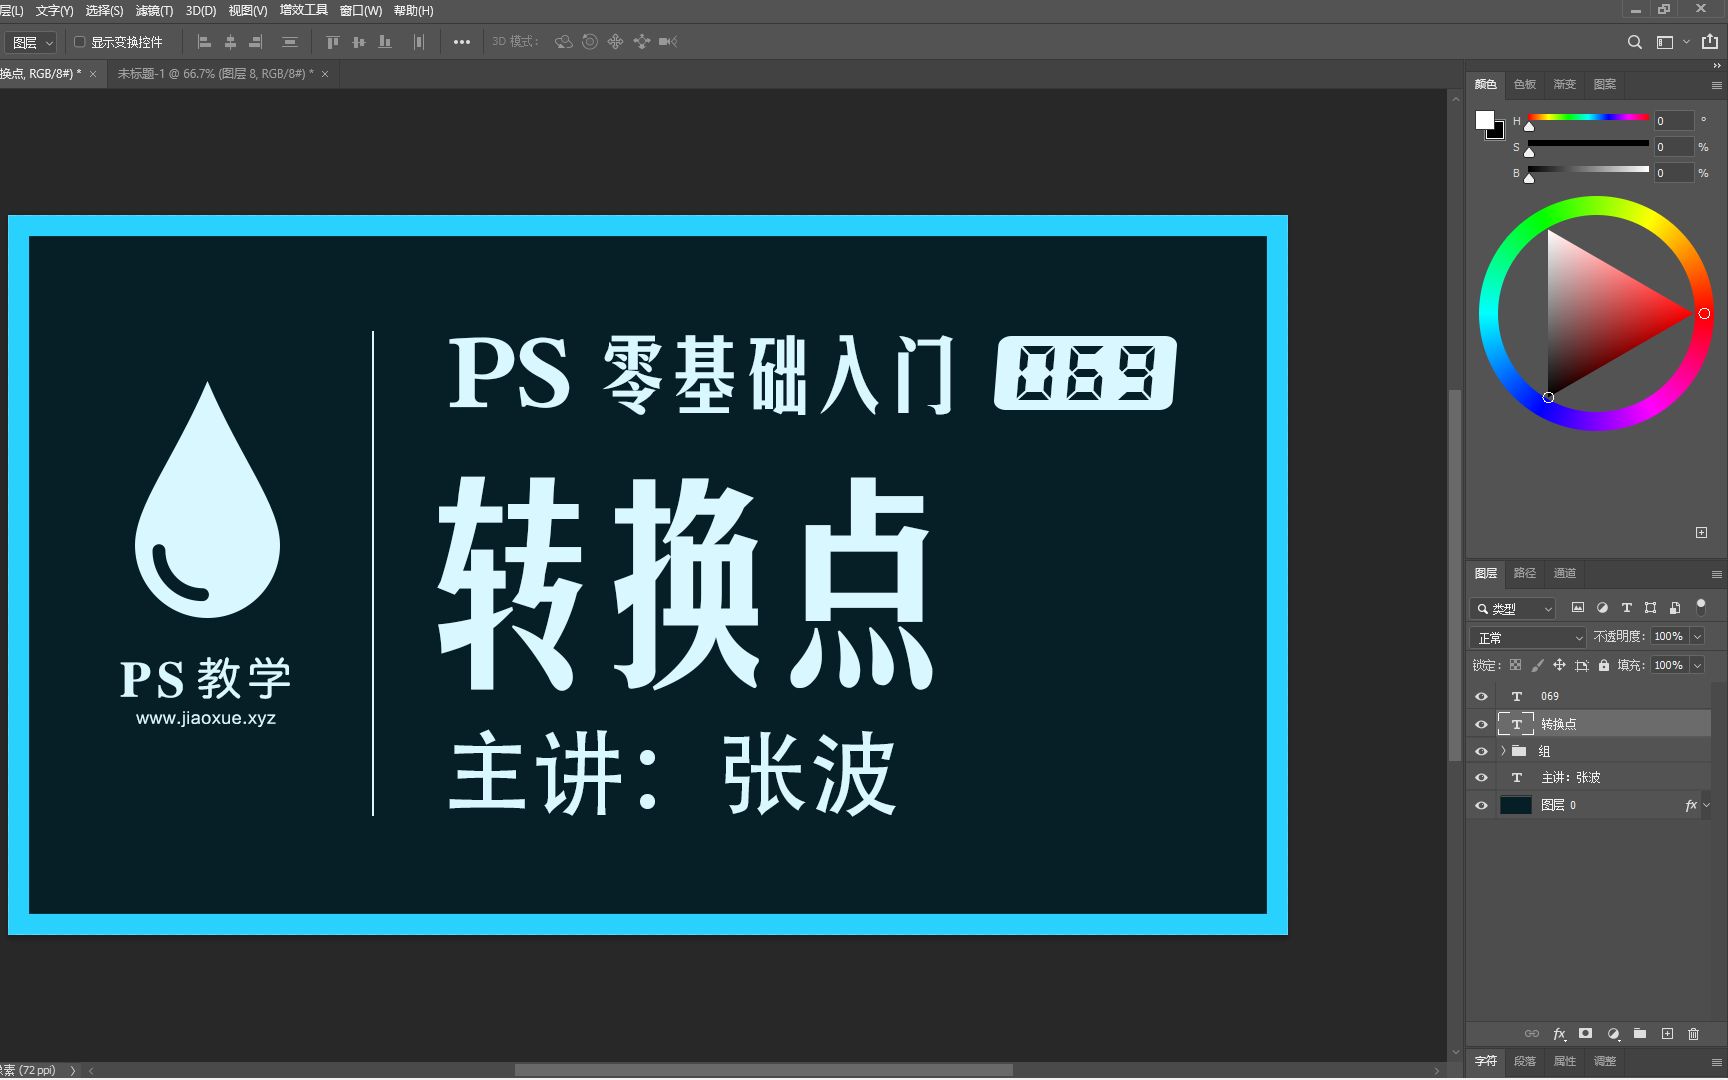Viewport: 1728px width, 1080px height.
Task: Click the lock all padlock icon
Action: [1604, 665]
